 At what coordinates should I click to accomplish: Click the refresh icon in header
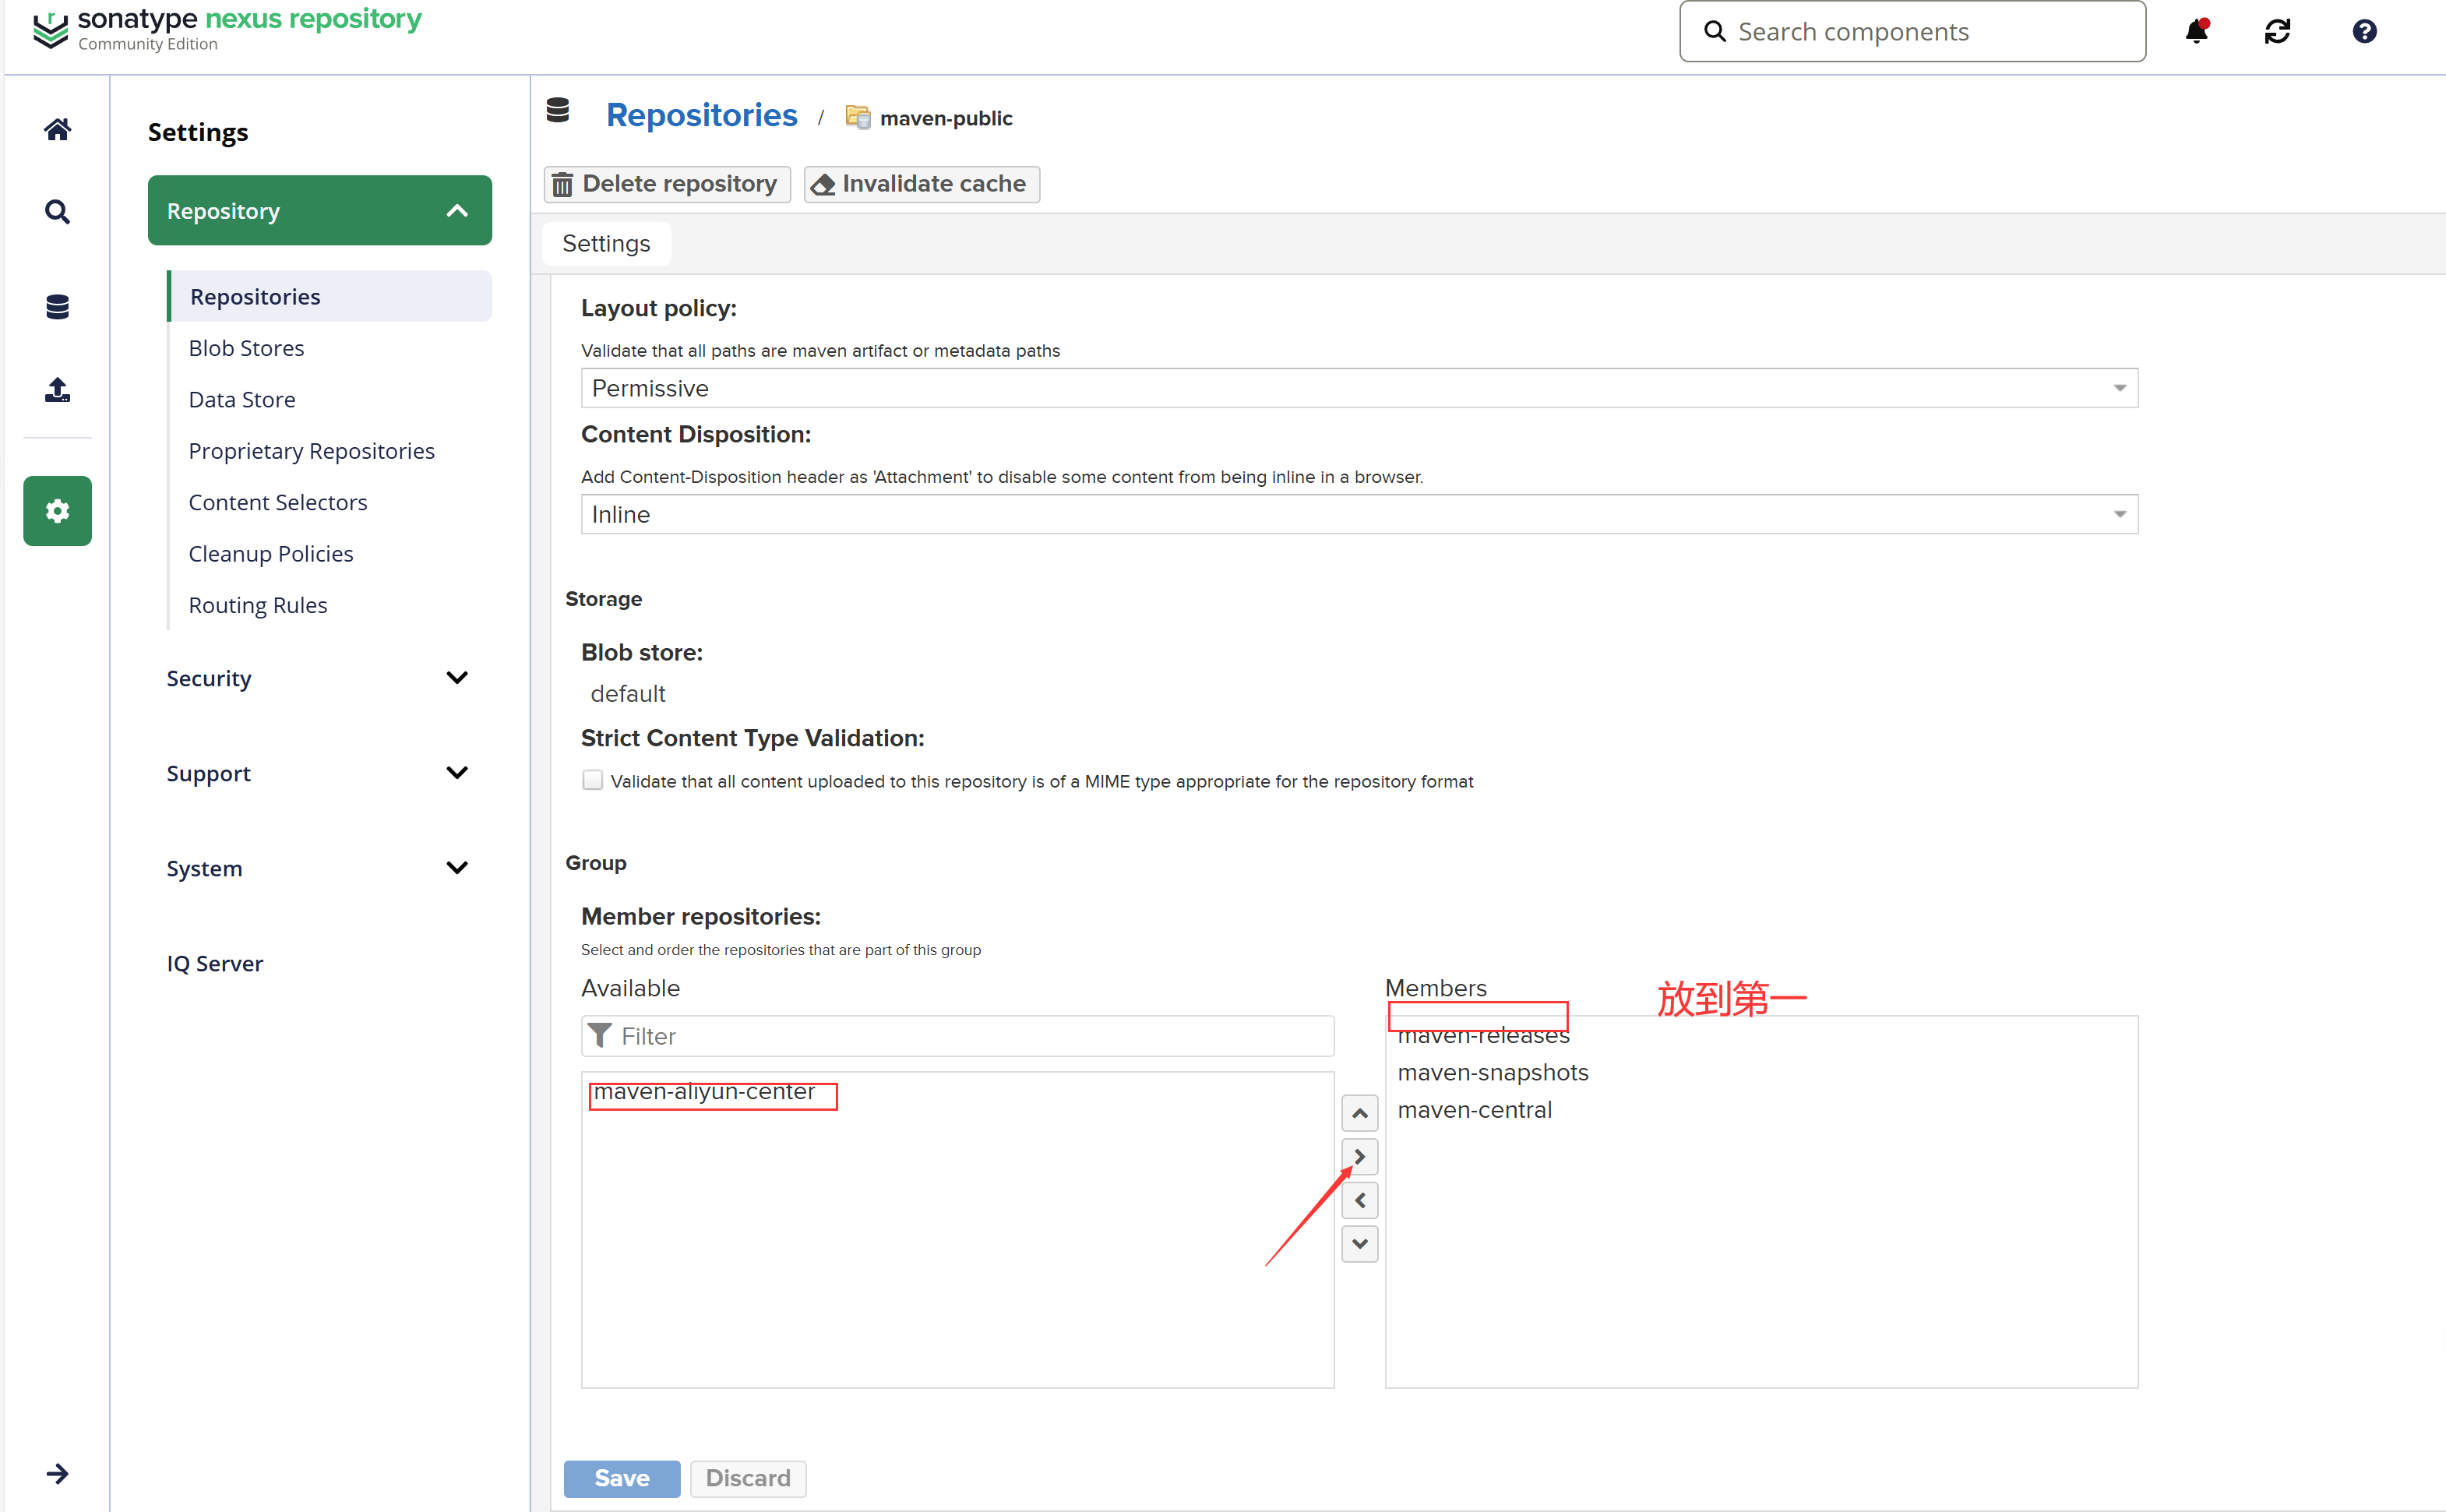[2277, 32]
